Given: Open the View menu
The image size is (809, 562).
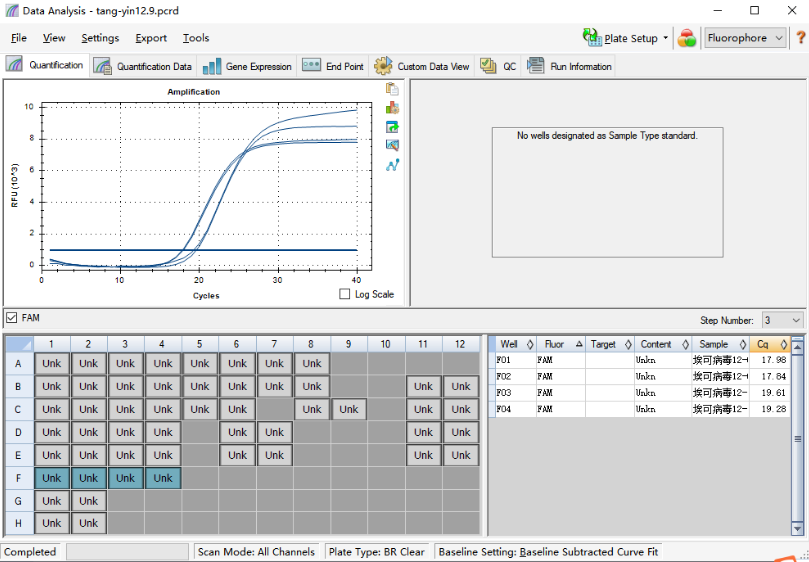Looking at the screenshot, I should click(54, 38).
